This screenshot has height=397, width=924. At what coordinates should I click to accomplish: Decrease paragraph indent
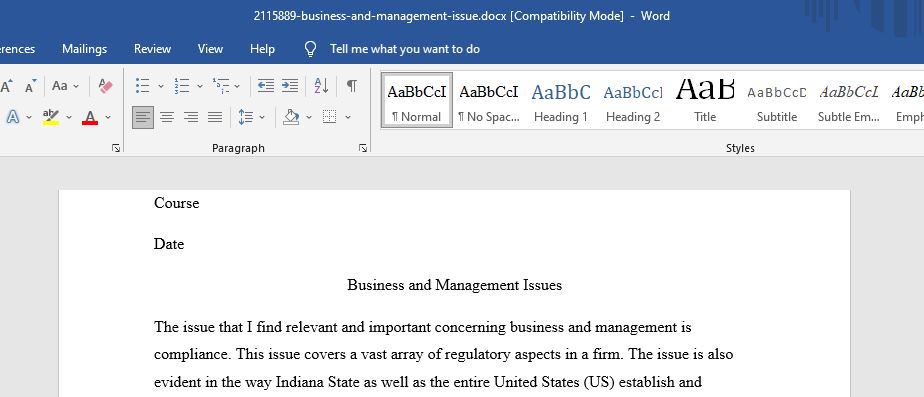pyautogui.click(x=266, y=86)
